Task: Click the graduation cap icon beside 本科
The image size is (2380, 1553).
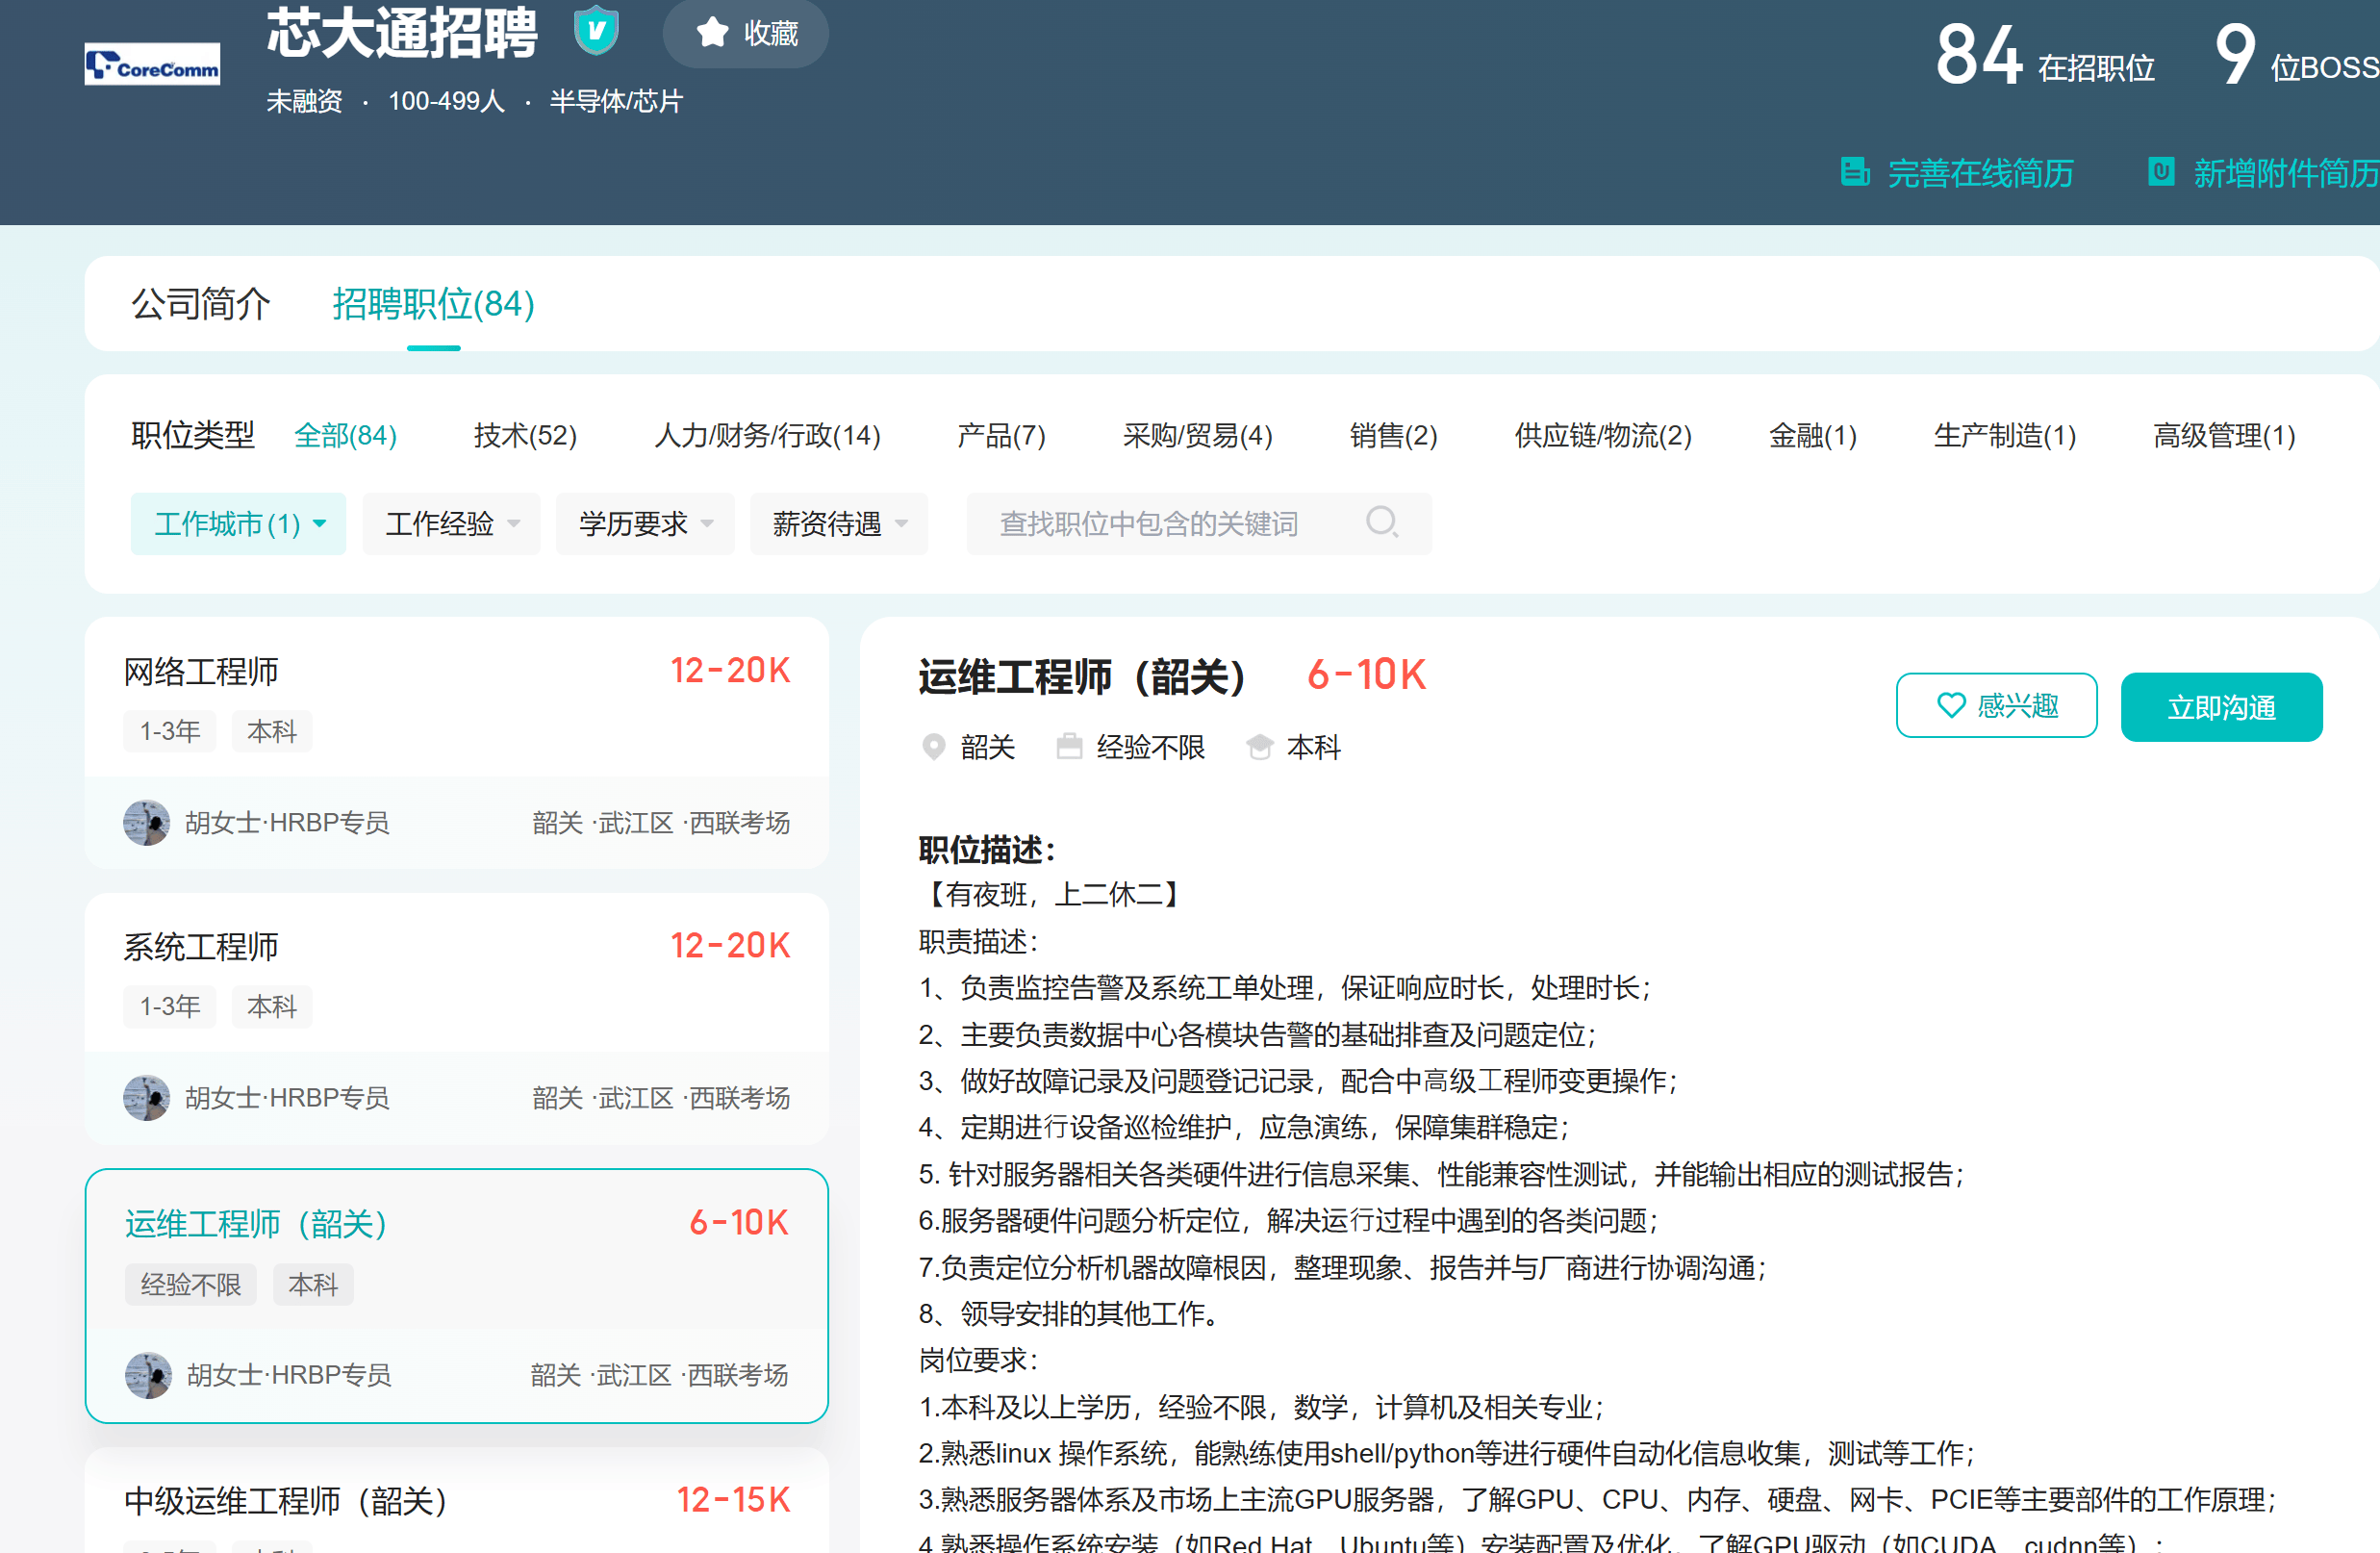Action: 1259,746
